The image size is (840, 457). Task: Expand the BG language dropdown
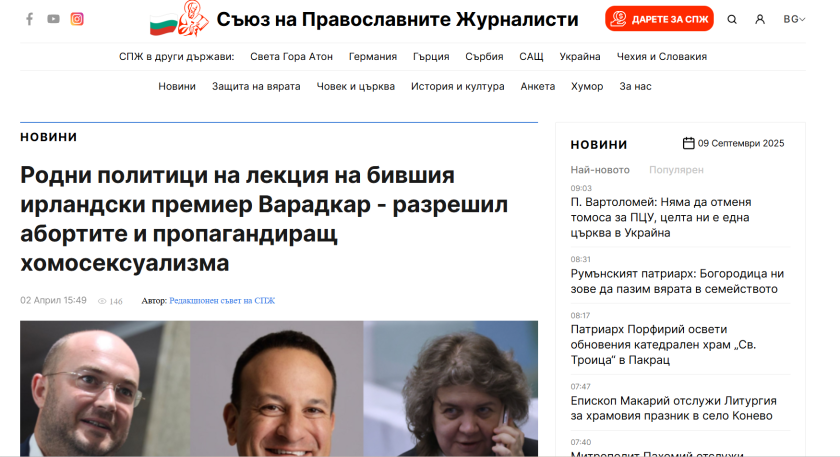pos(794,19)
